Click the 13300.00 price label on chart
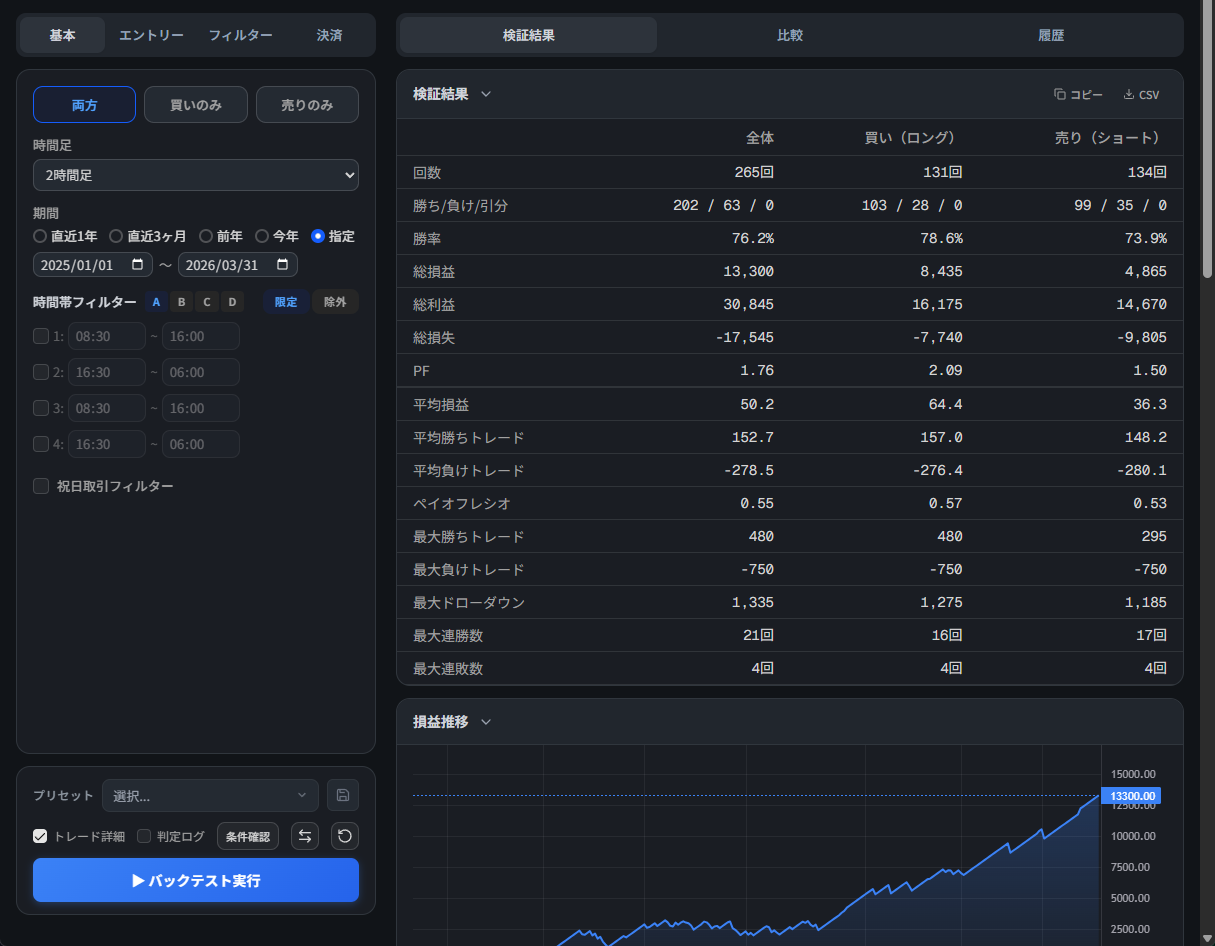This screenshot has width=1215, height=946. tap(1131, 796)
